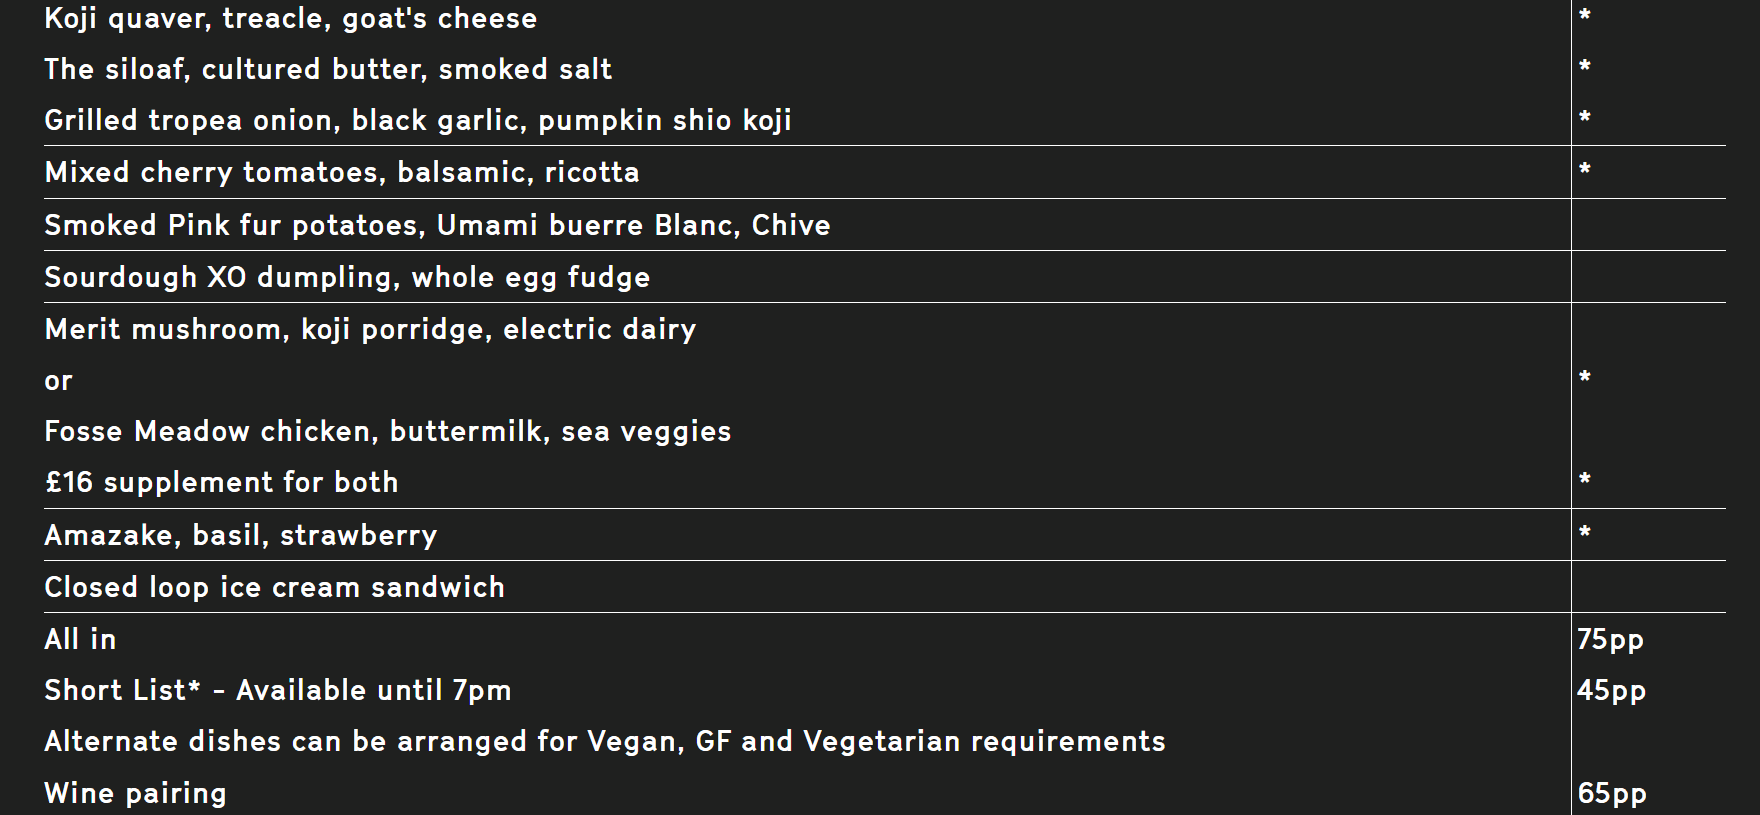This screenshot has width=1760, height=815.
Task: Click the Grilled tropea onion dish
Action: coord(418,121)
